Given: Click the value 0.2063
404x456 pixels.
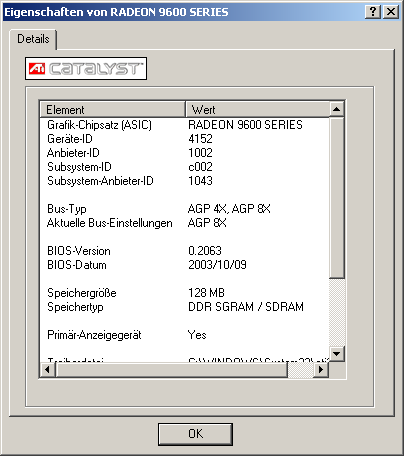Looking at the screenshot, I should [205, 251].
